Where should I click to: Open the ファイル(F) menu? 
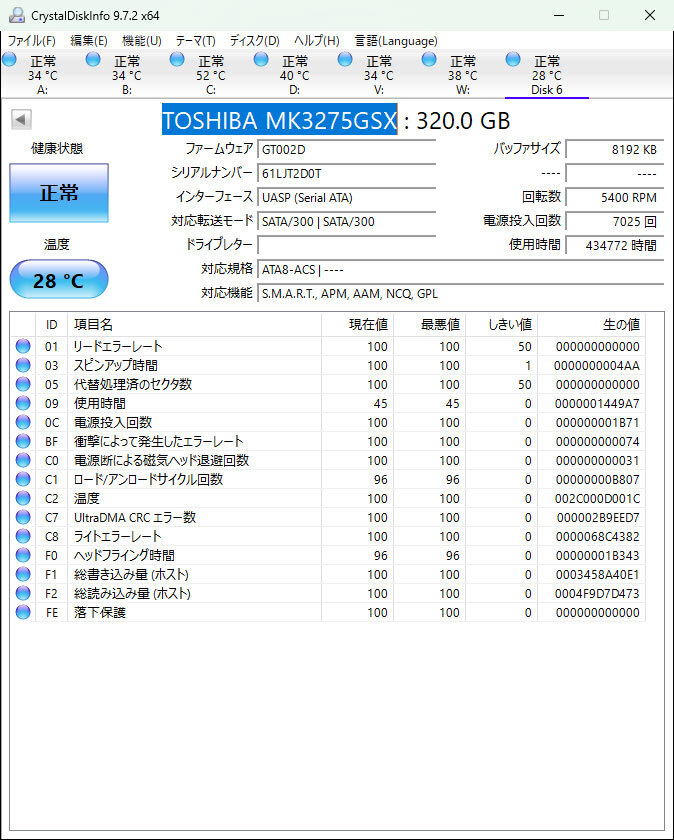(x=32, y=41)
